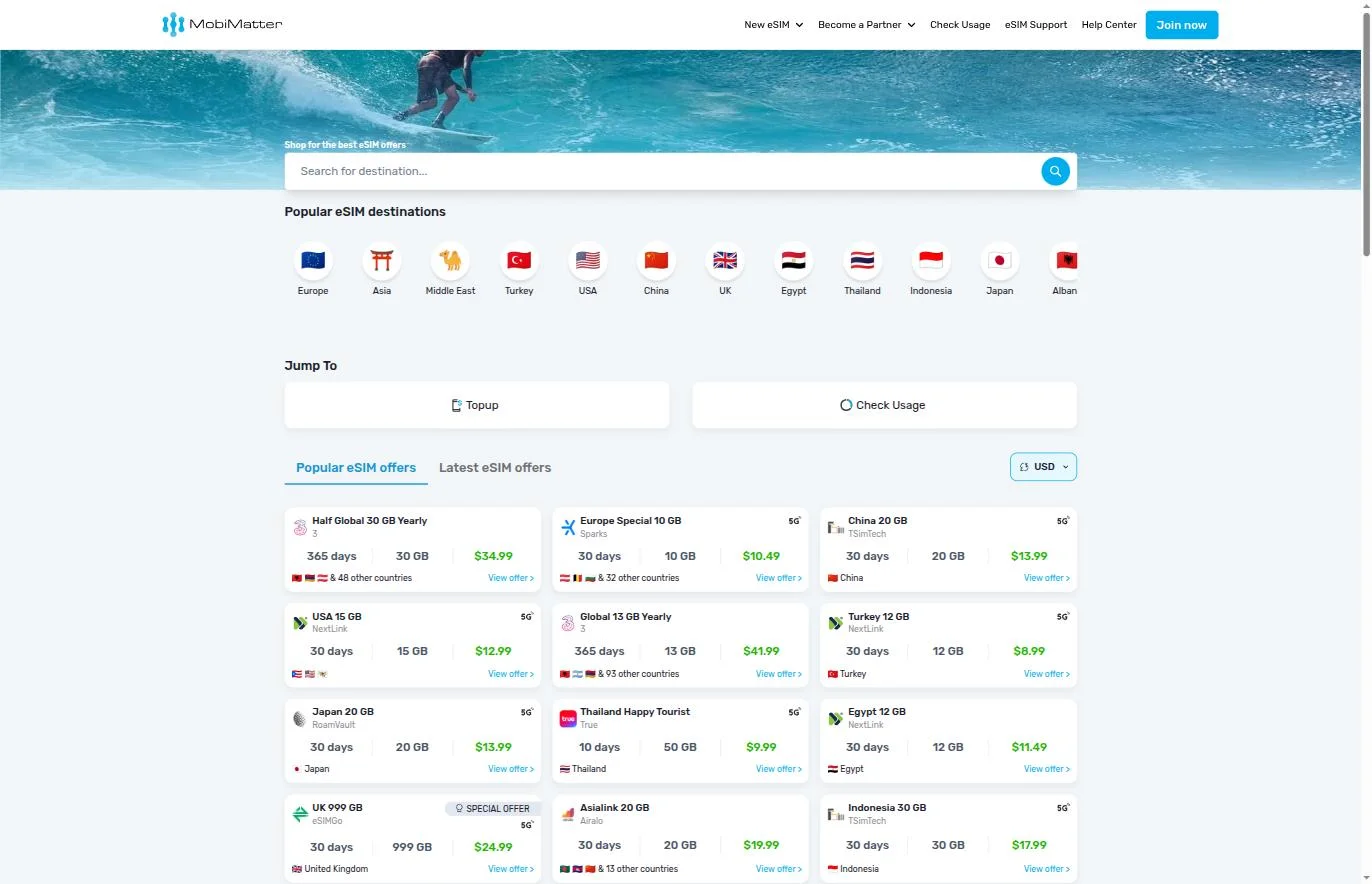Image resolution: width=1372 pixels, height=884 pixels.
Task: Click the Check Usage jump button
Action: (x=885, y=405)
